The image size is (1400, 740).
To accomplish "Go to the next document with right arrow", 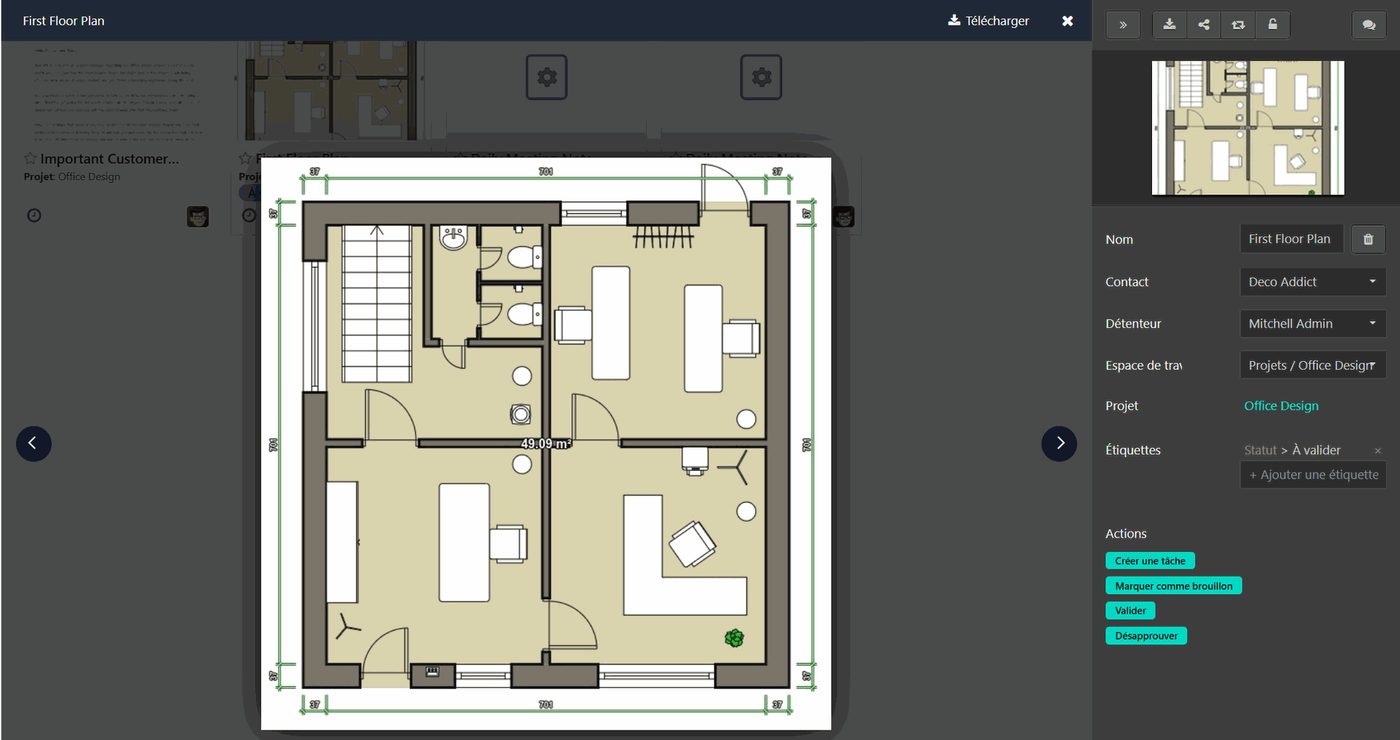I will [x=1059, y=443].
